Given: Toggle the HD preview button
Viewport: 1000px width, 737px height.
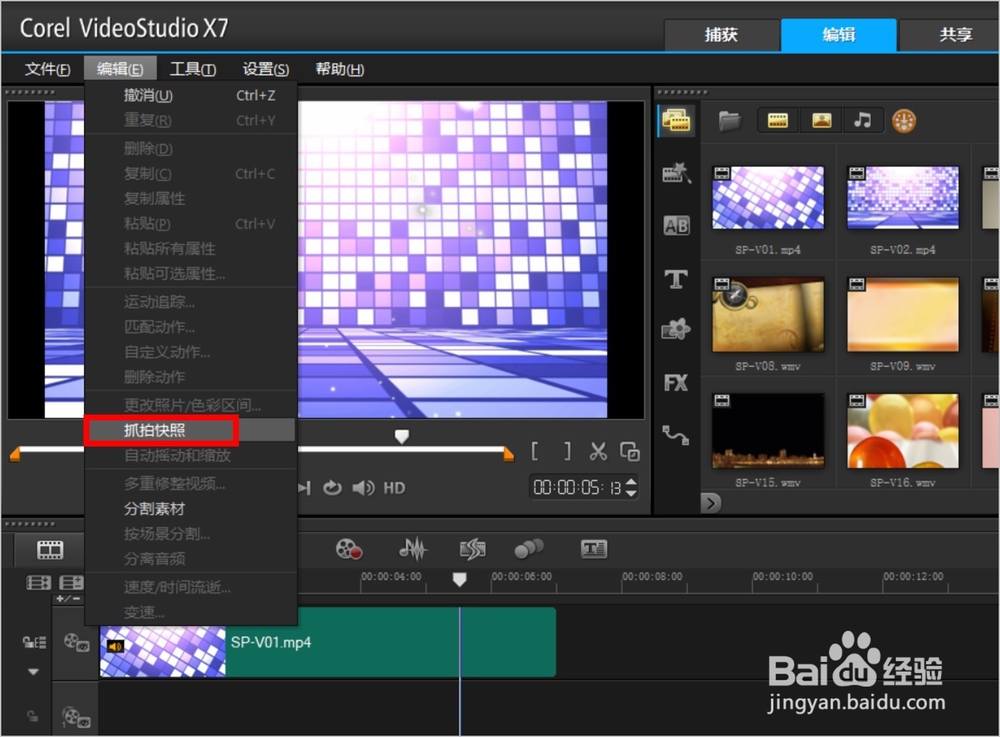Looking at the screenshot, I should click(394, 488).
